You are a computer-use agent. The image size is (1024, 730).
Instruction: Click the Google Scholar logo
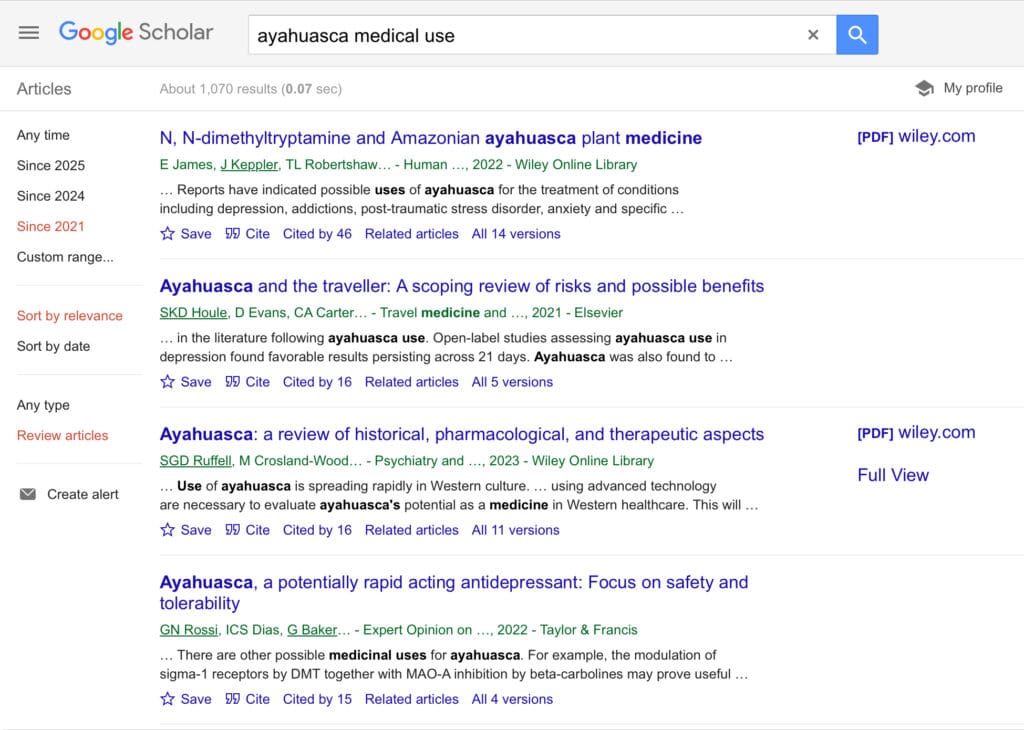(x=136, y=32)
